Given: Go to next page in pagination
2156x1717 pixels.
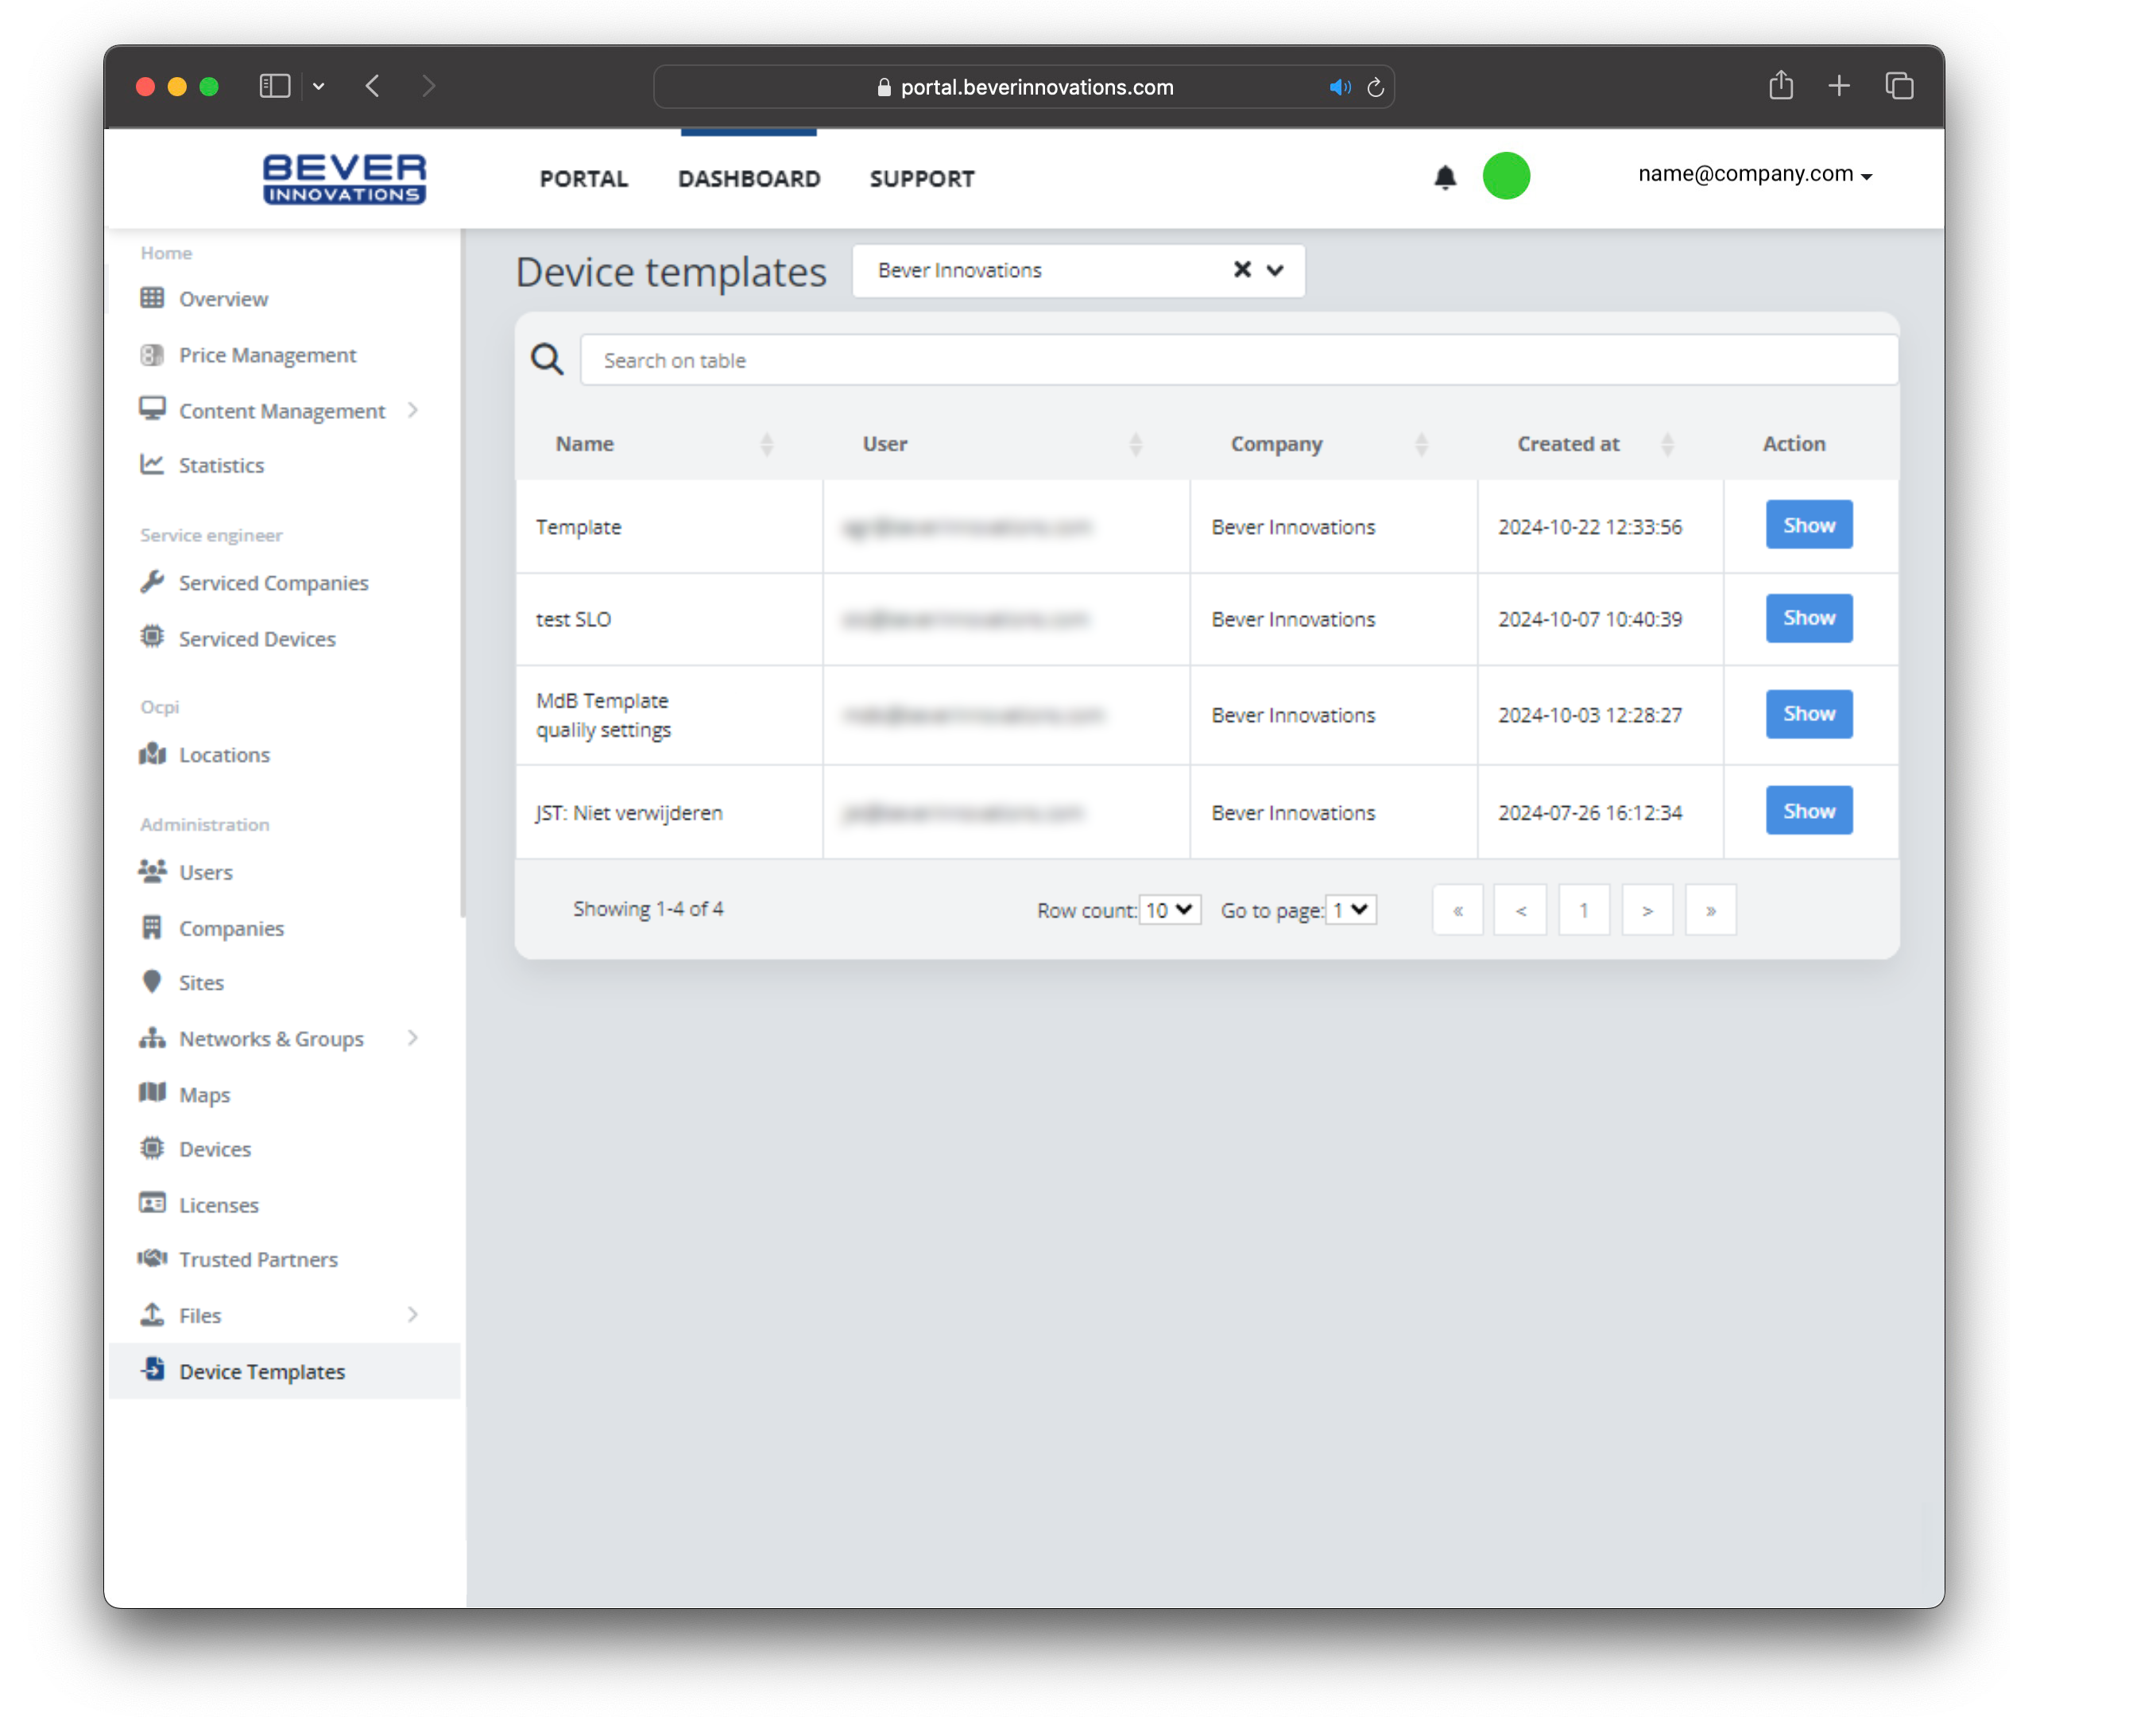Looking at the screenshot, I should (x=1646, y=910).
